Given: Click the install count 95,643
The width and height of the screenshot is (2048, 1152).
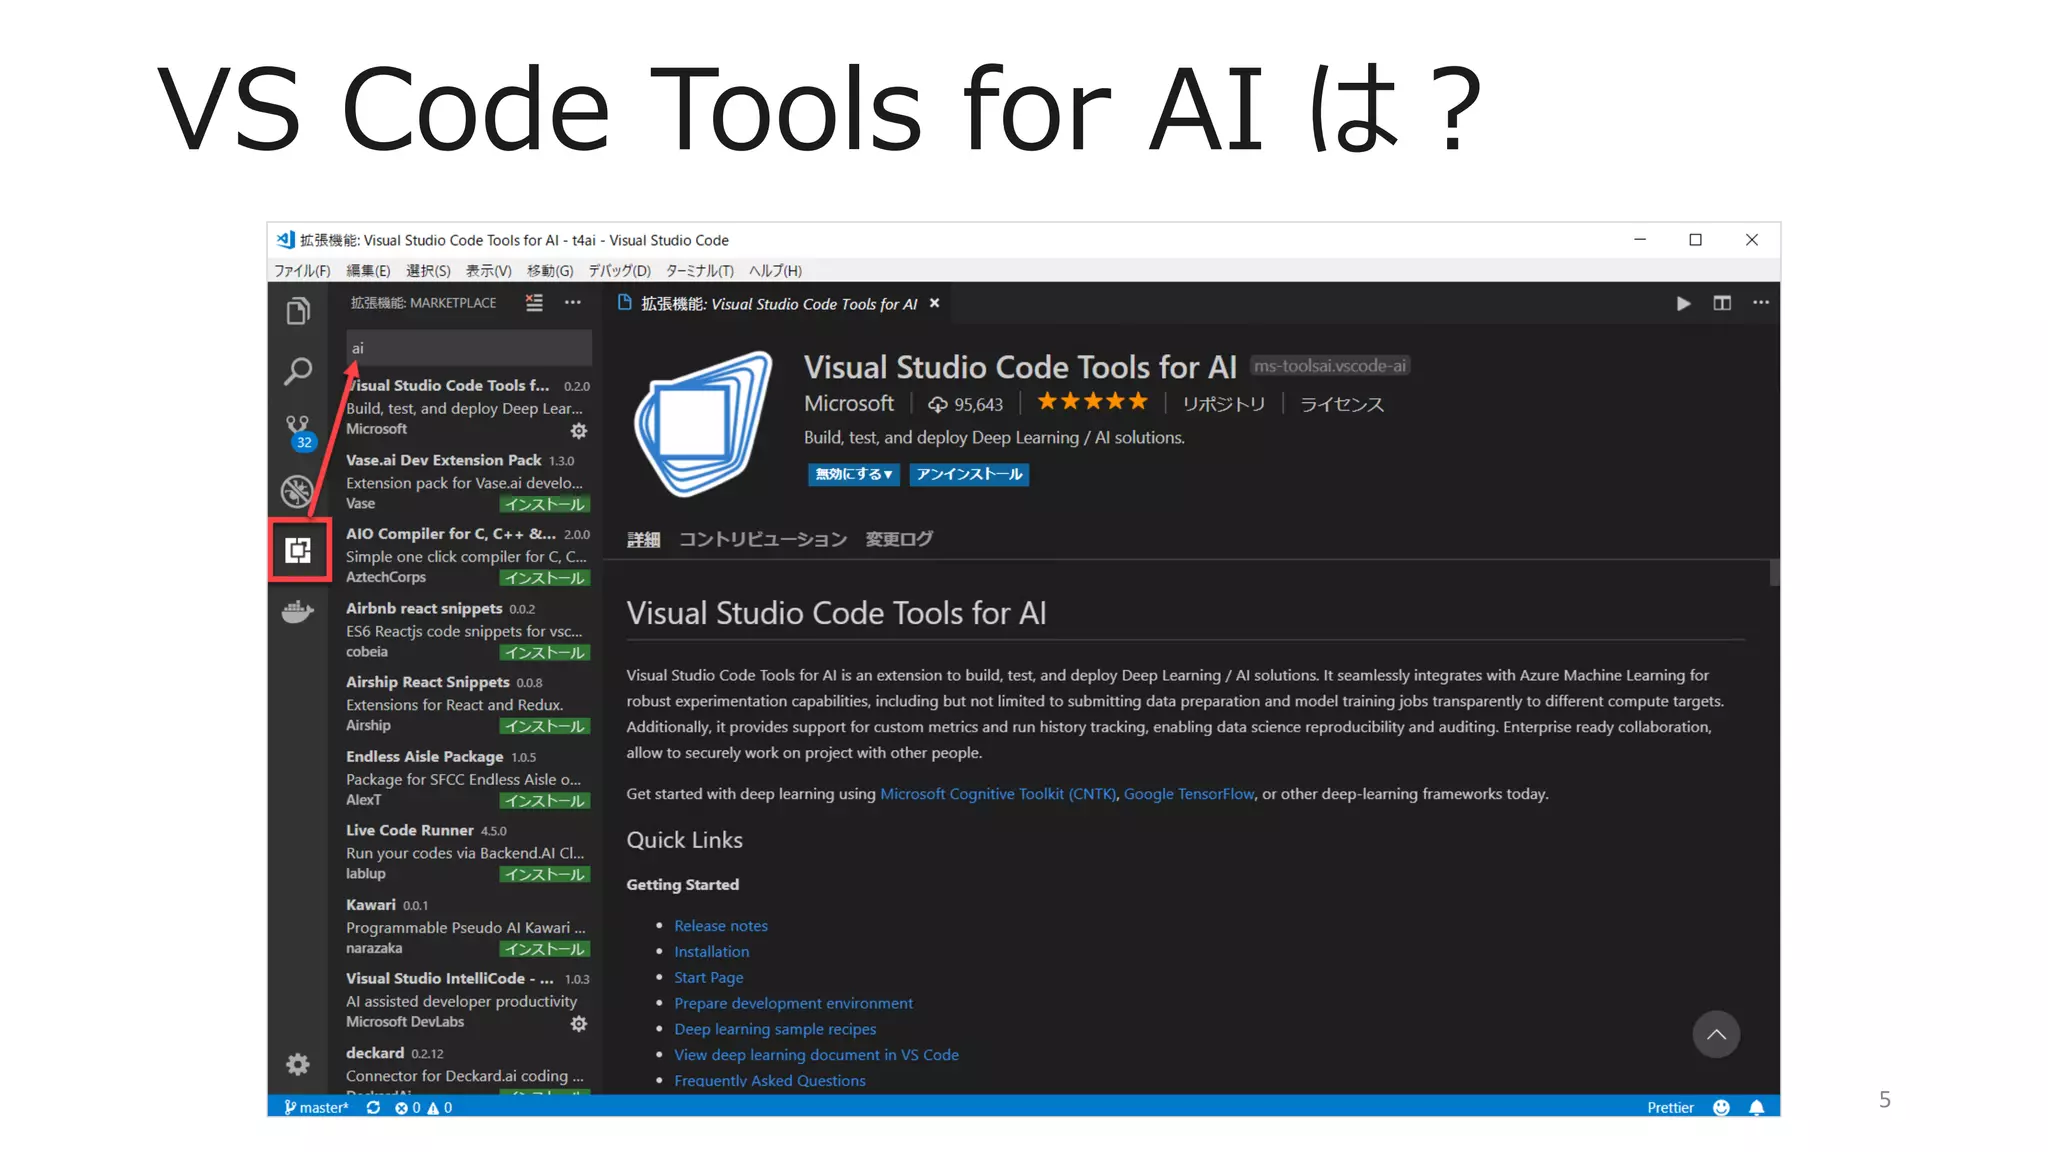Looking at the screenshot, I should pyautogui.click(x=966, y=404).
